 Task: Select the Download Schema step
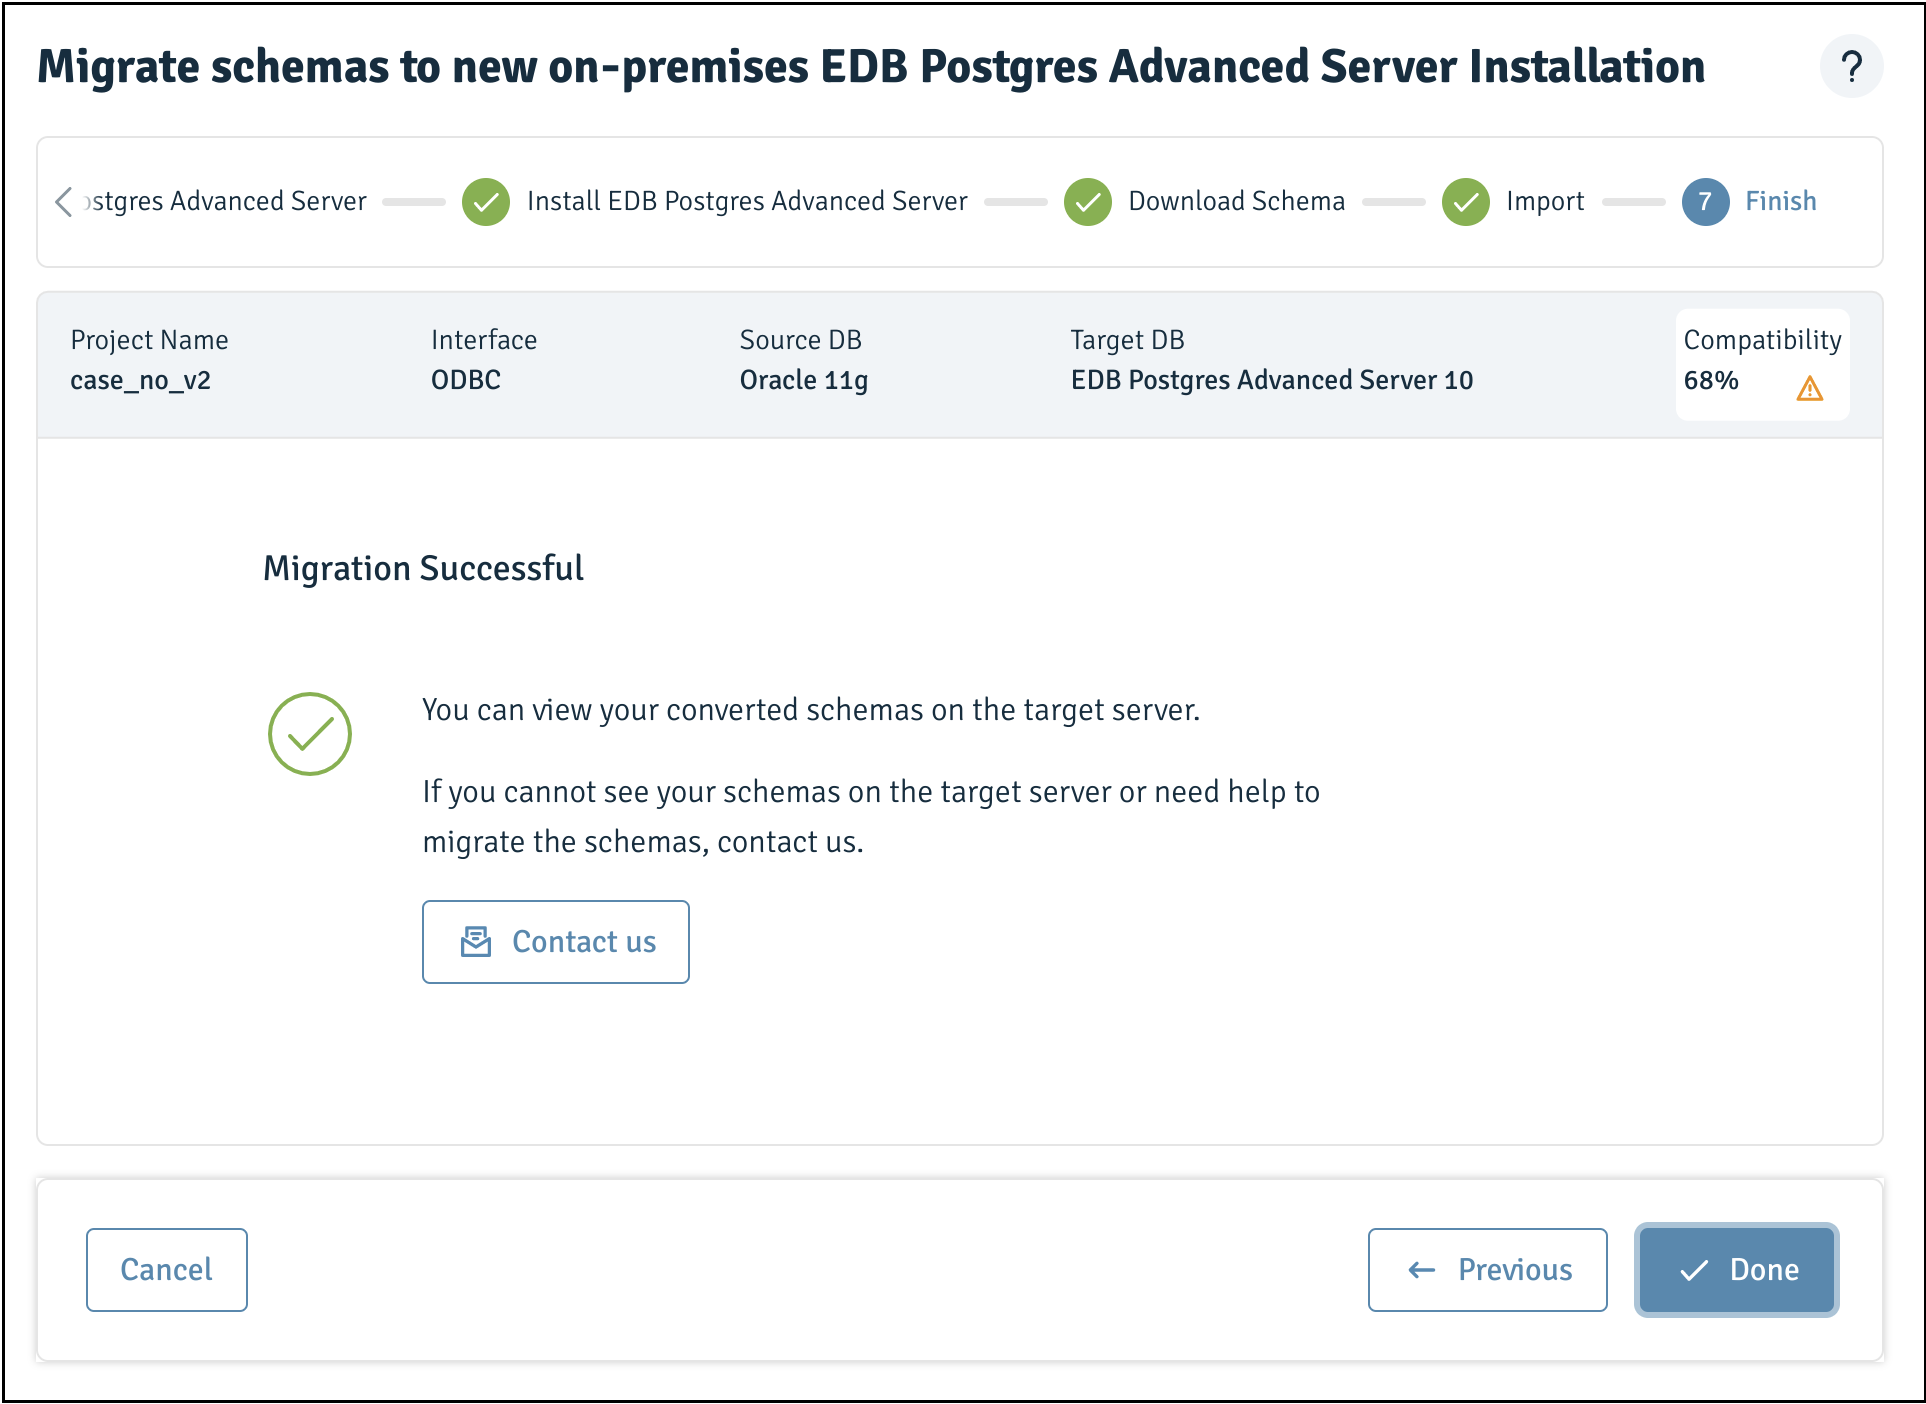1237,201
